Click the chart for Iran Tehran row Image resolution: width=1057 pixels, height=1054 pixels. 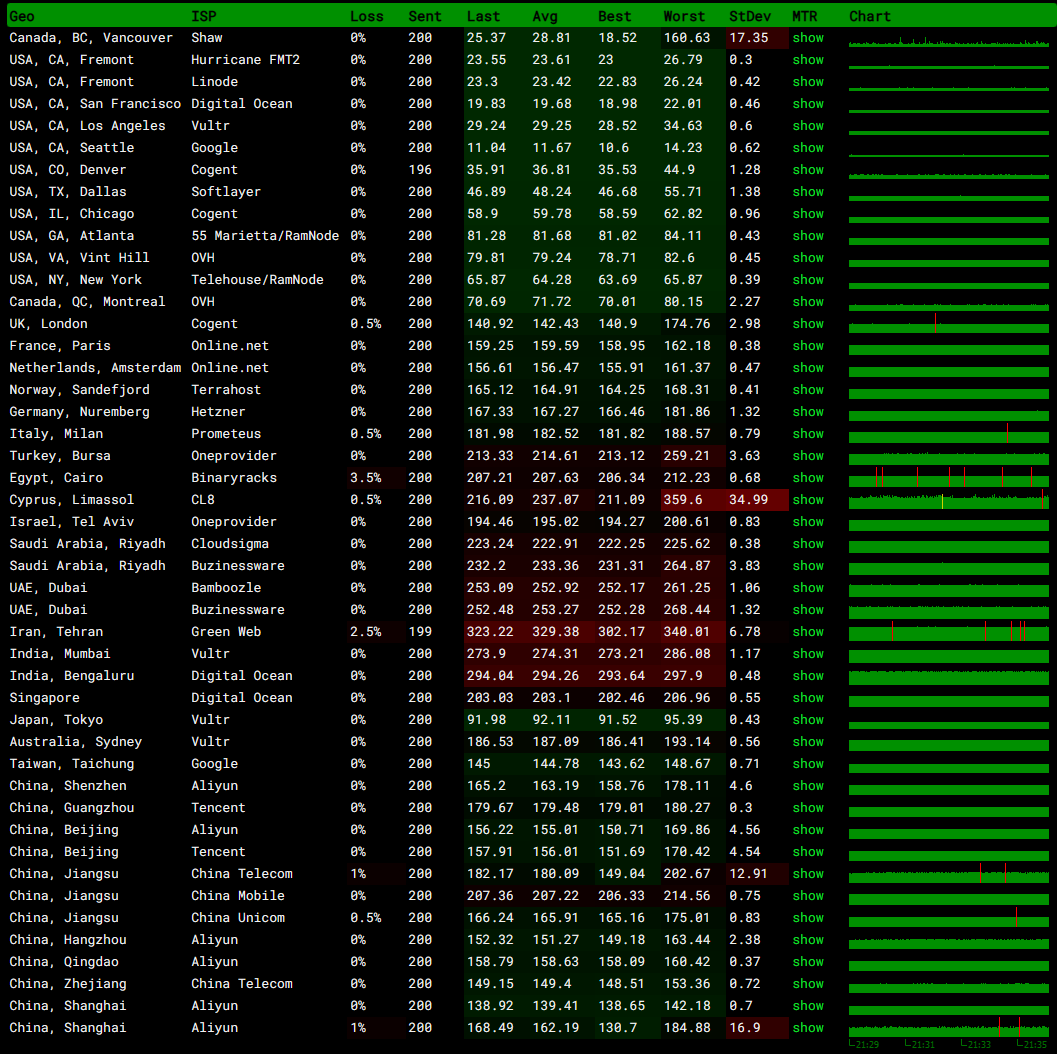(x=948, y=631)
